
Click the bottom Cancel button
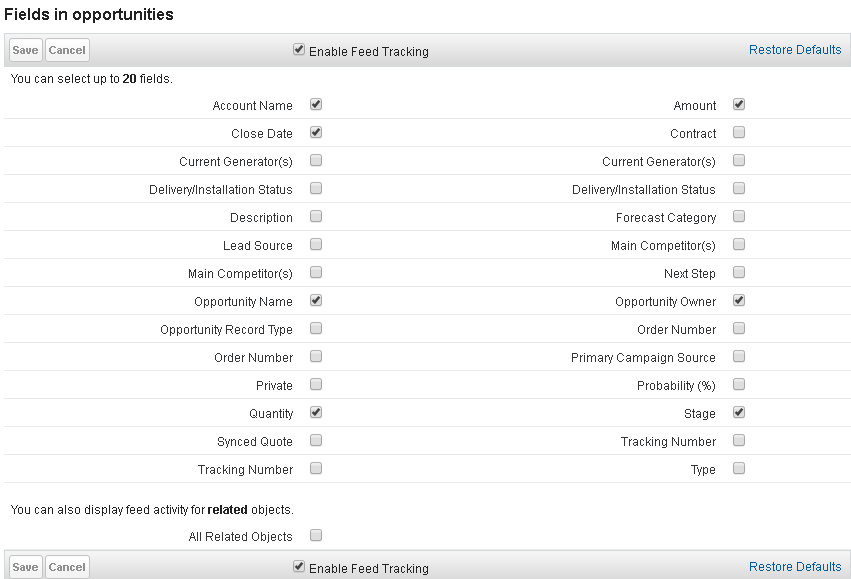[66, 566]
